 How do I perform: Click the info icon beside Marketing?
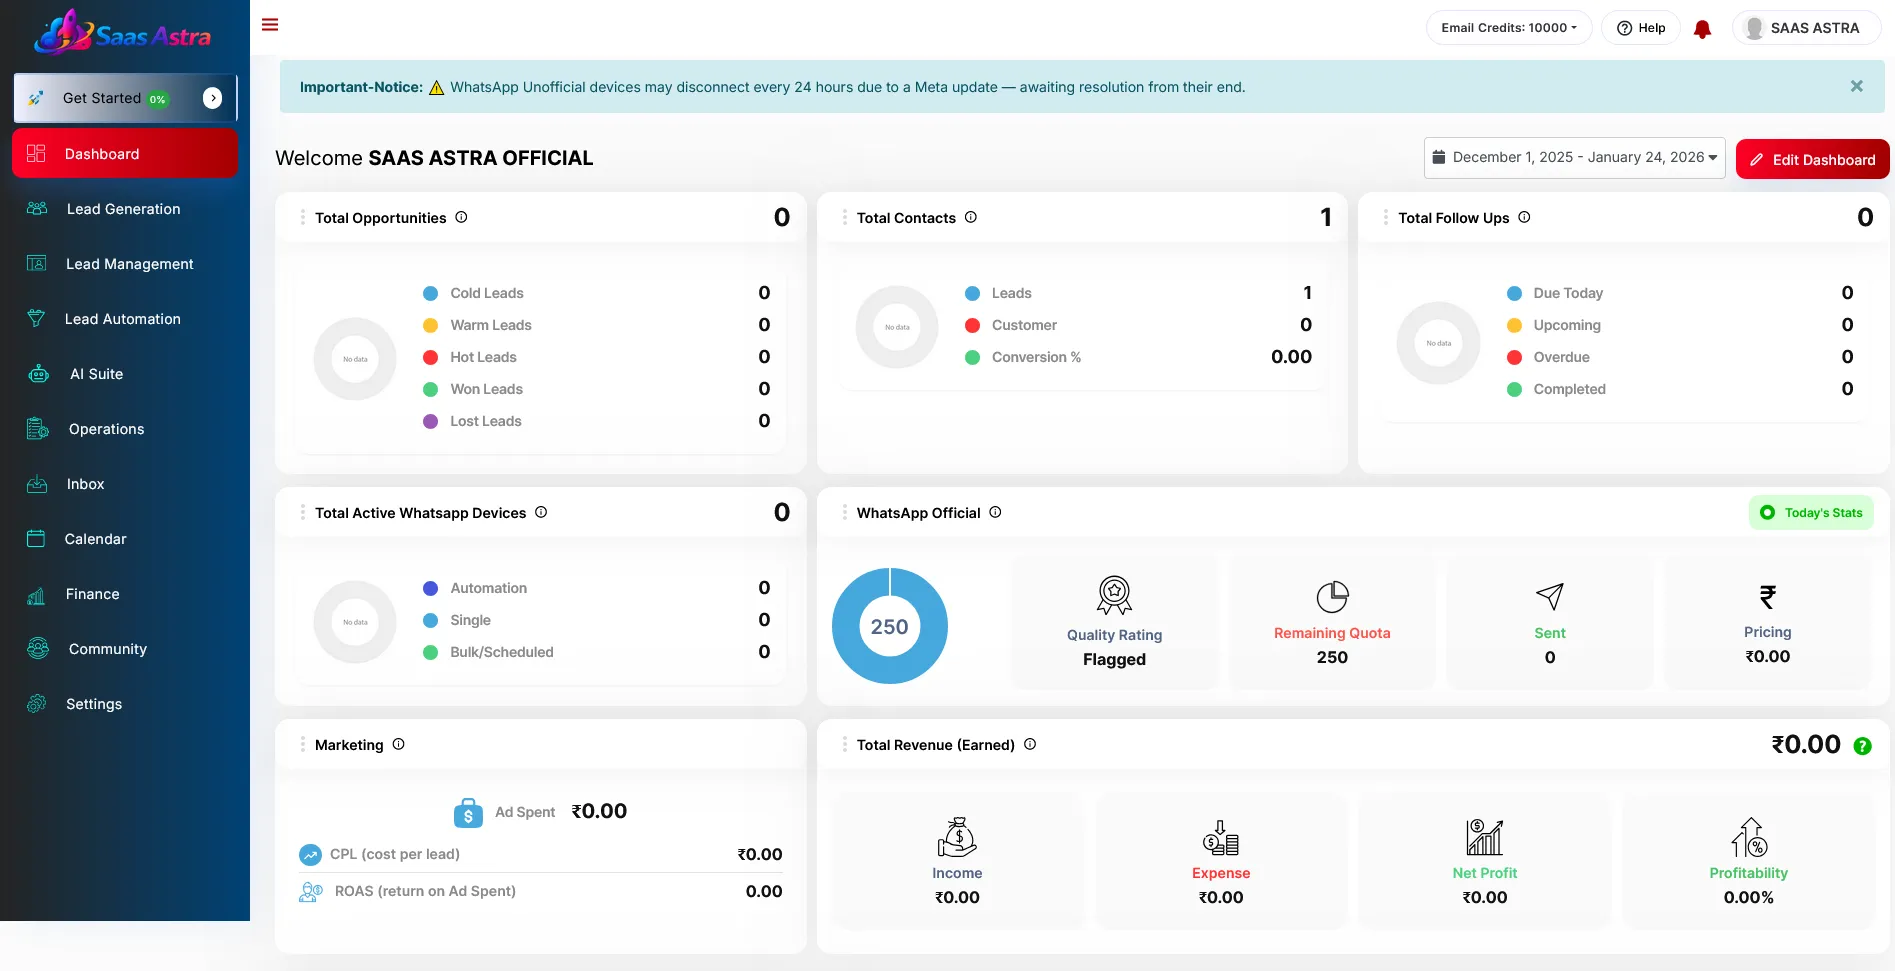[x=398, y=744]
